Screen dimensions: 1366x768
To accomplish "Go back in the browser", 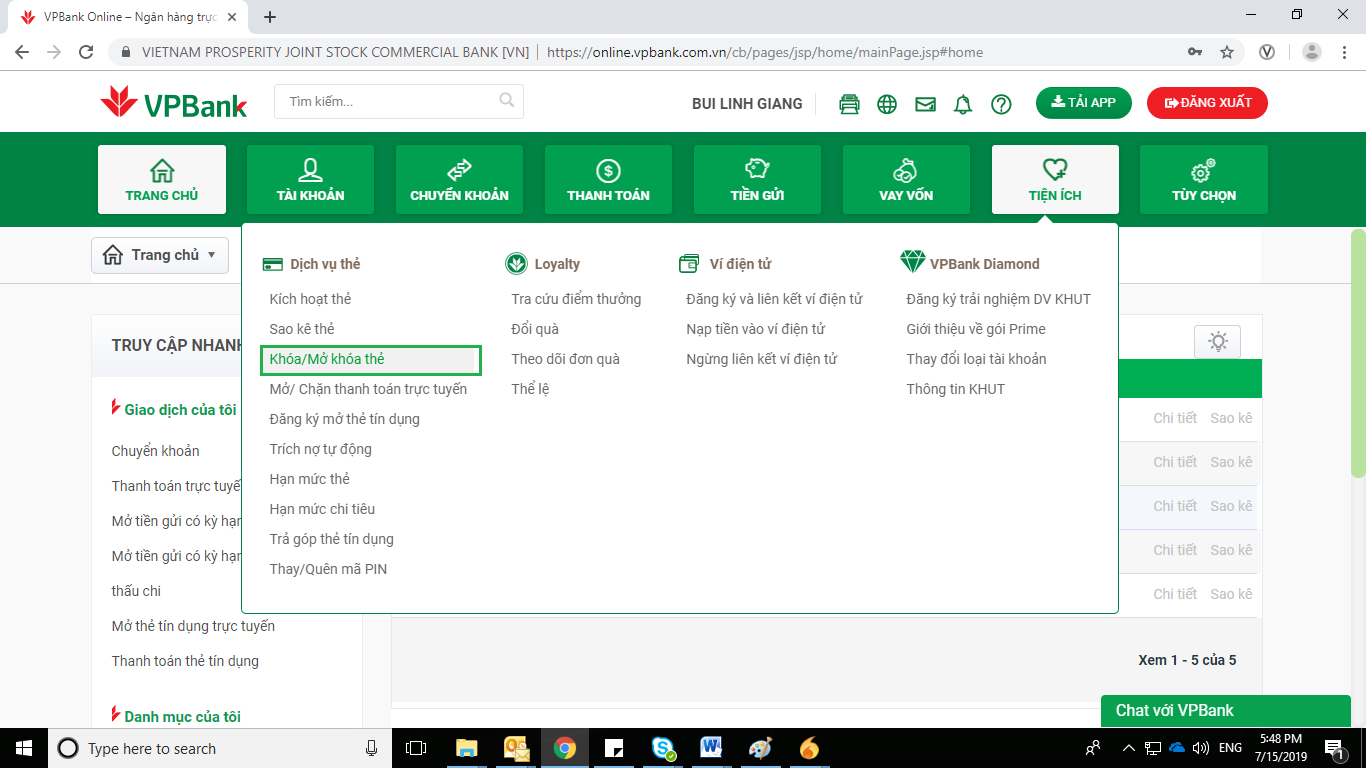I will point(23,52).
